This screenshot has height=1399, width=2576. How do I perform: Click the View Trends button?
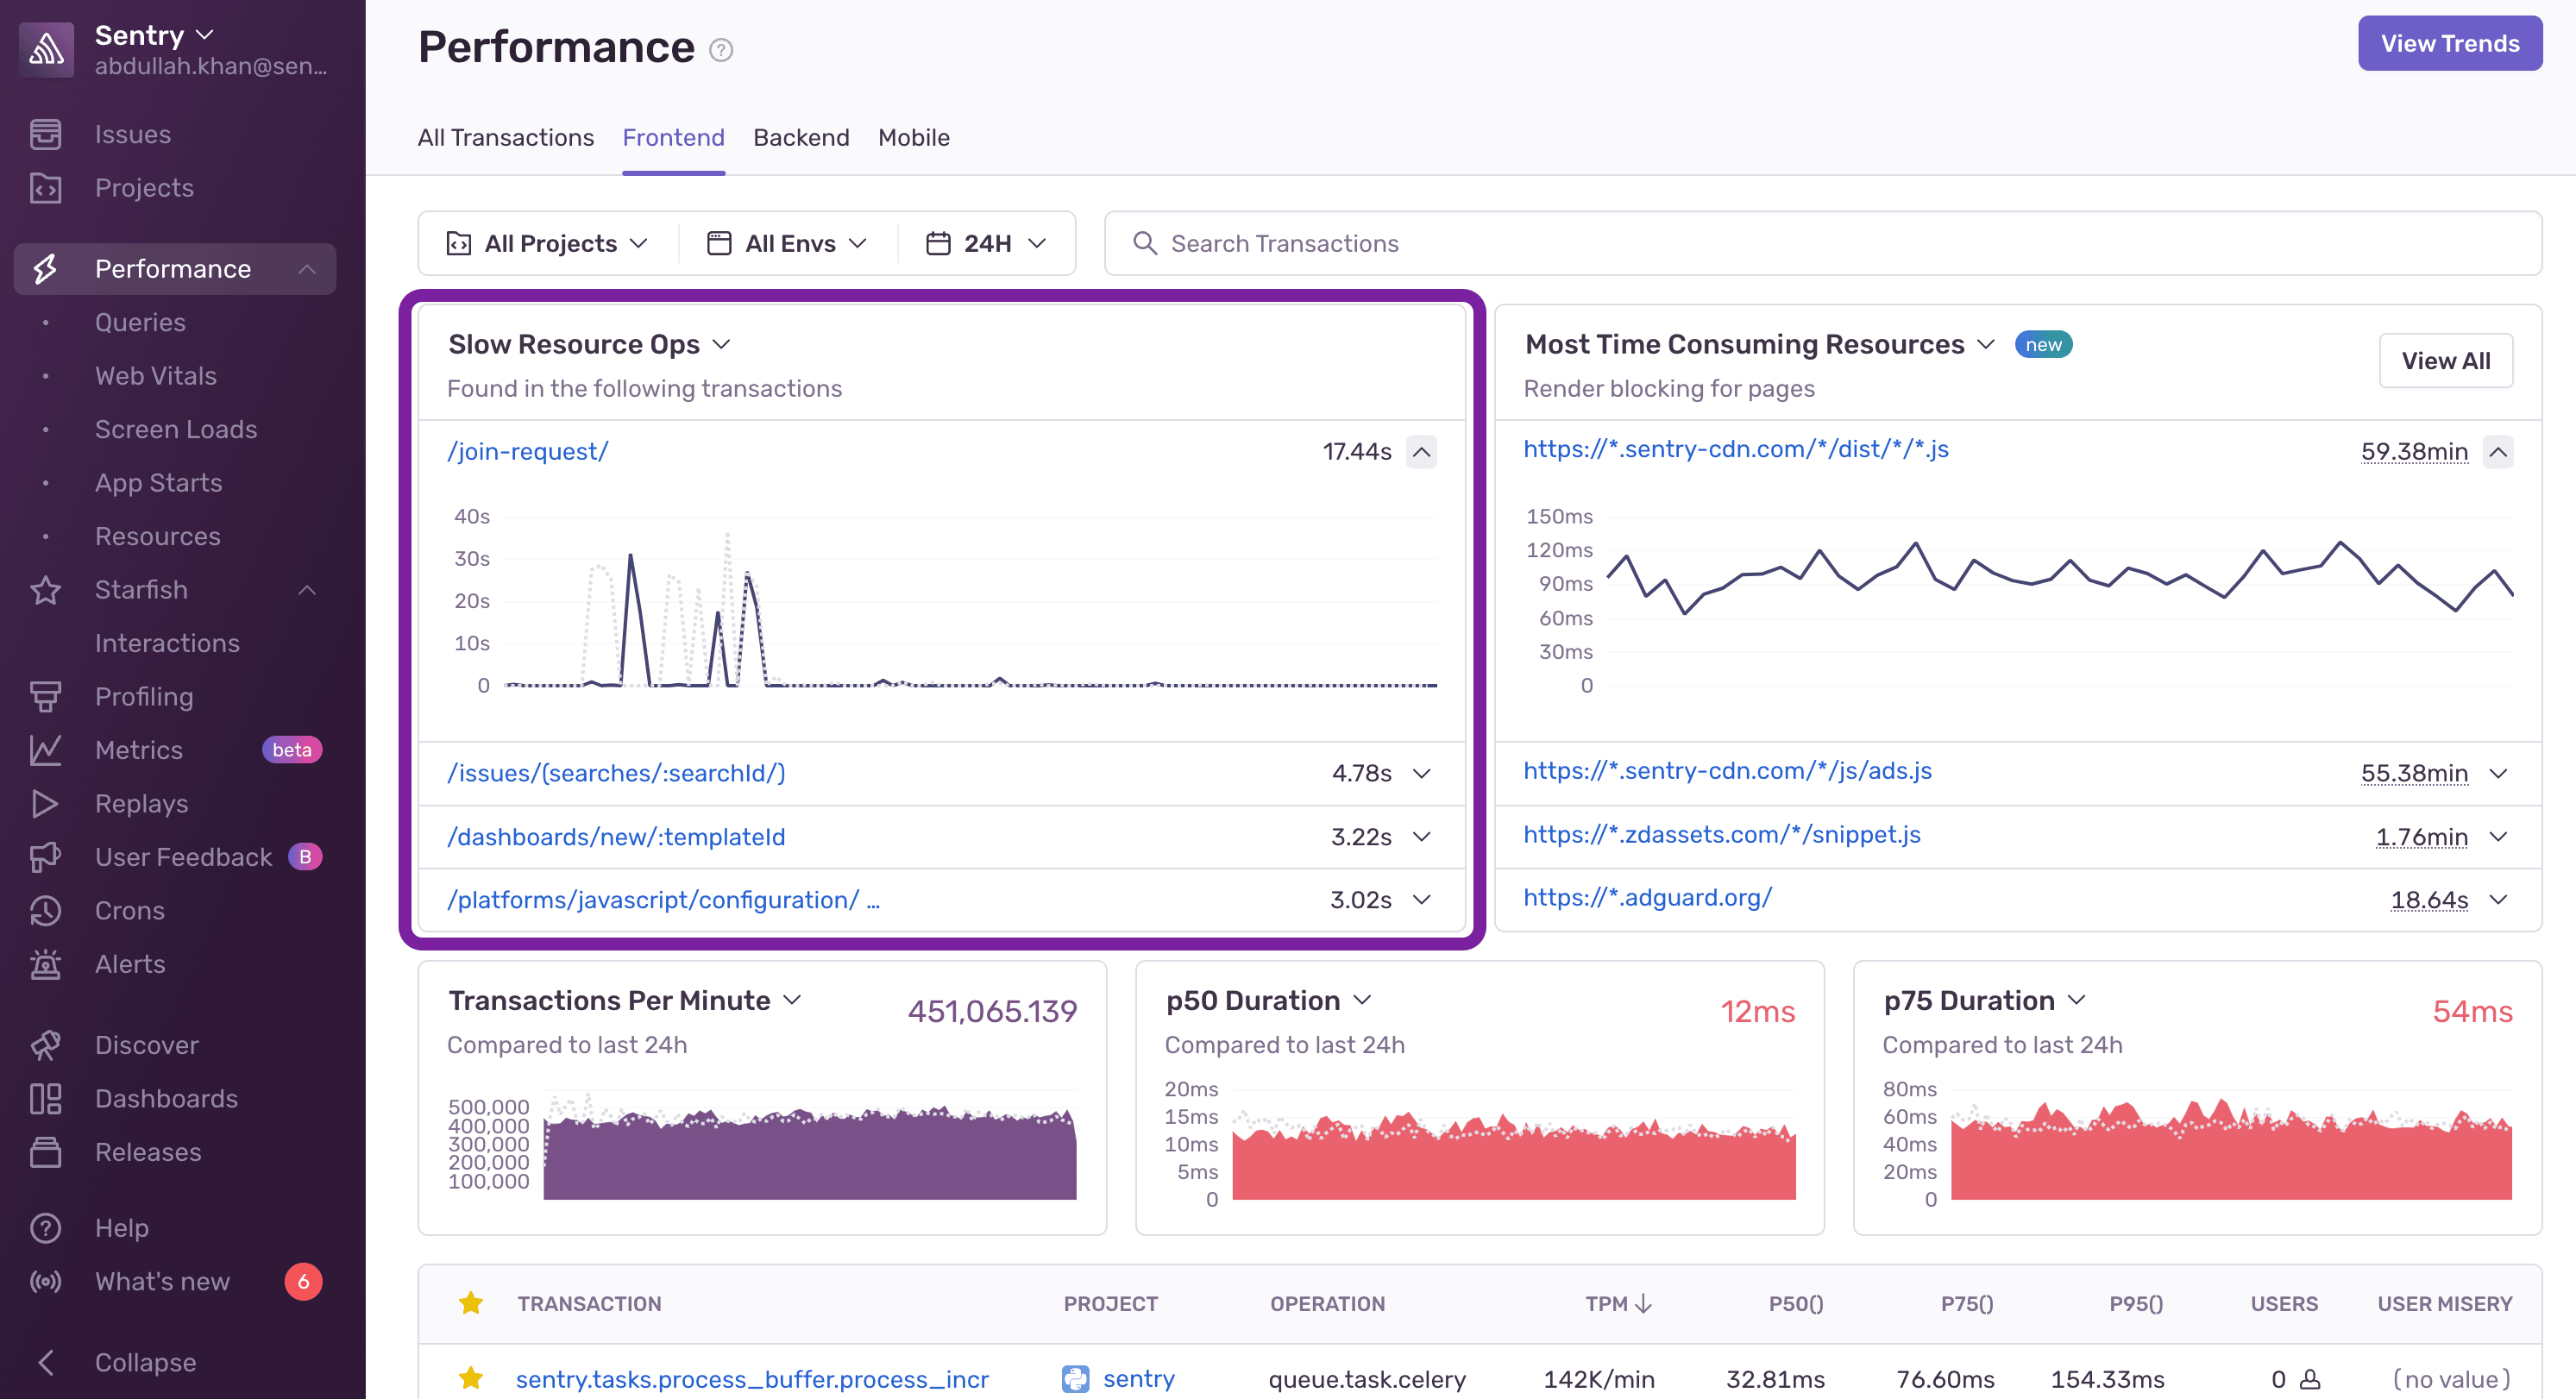tap(2449, 43)
